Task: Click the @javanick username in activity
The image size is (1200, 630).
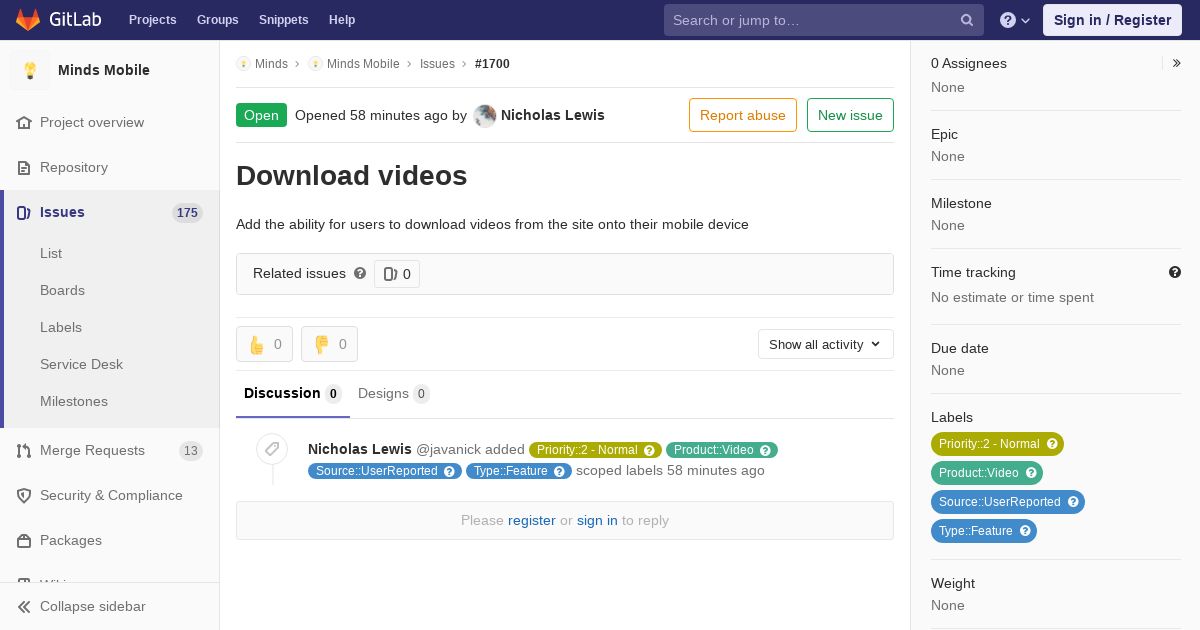Action: tap(449, 449)
